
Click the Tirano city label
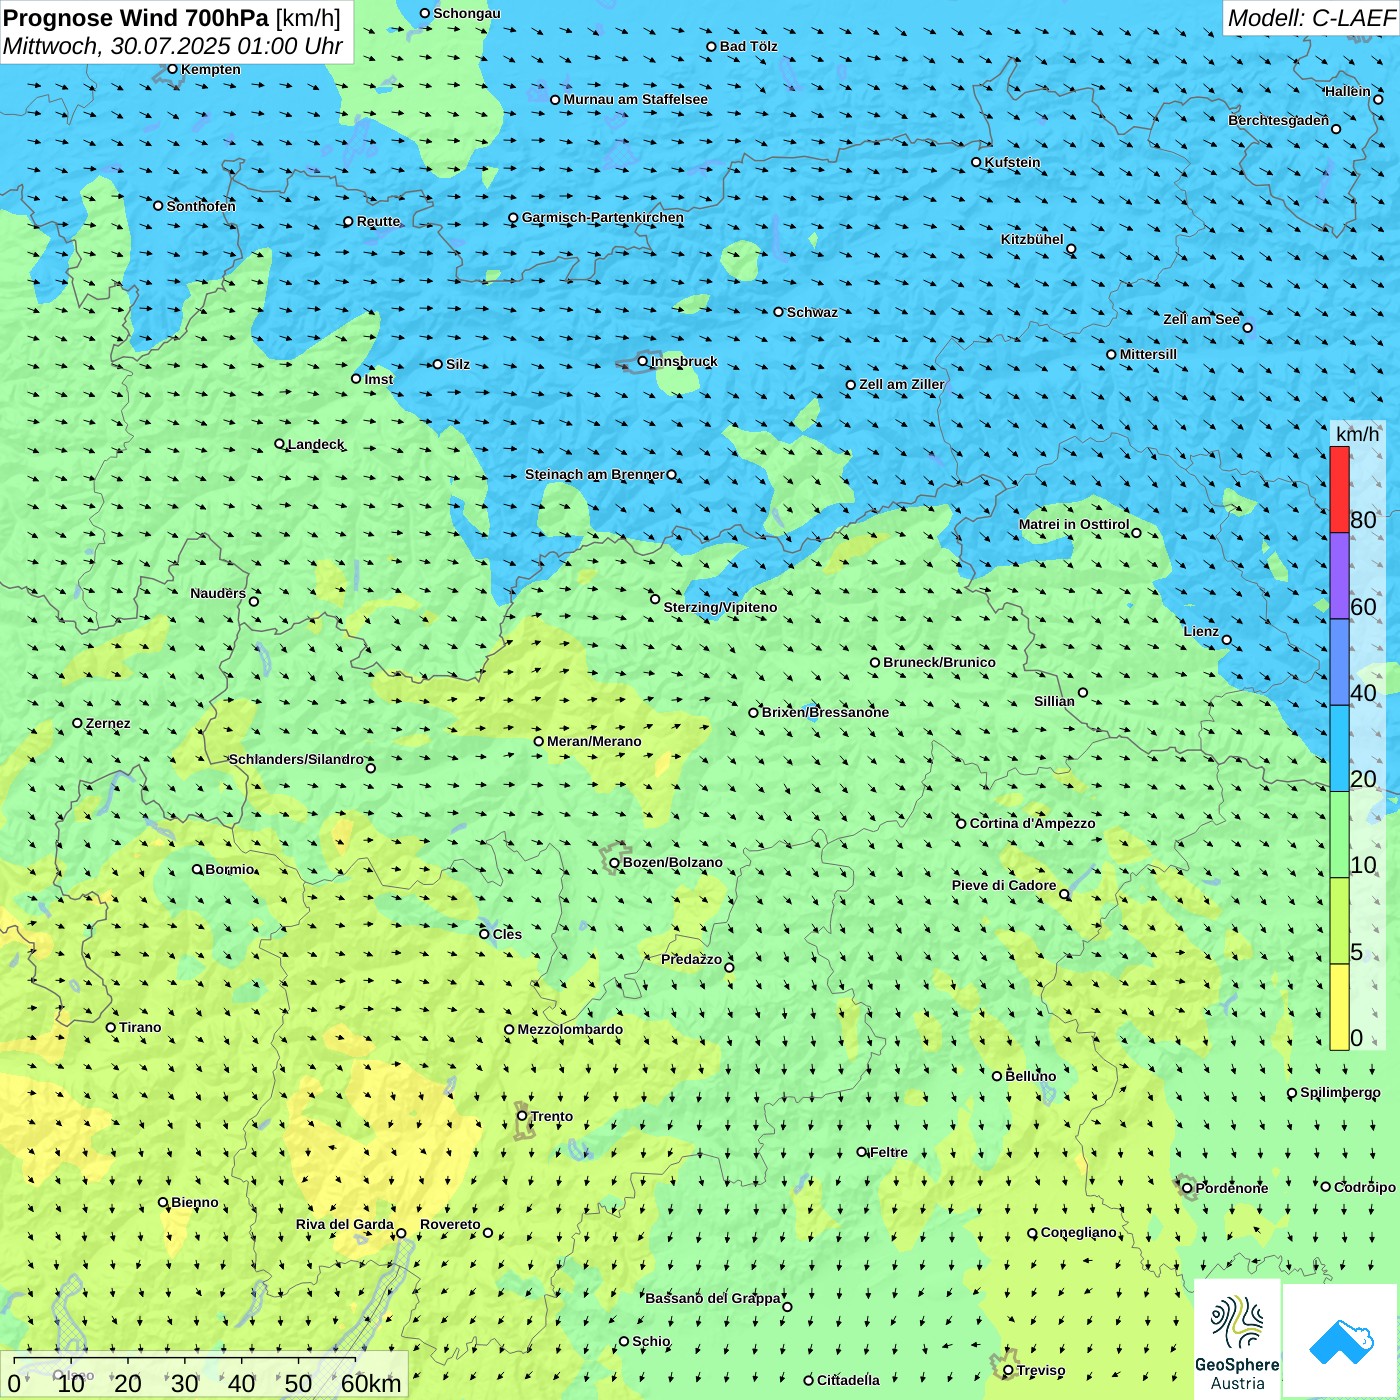click(x=140, y=1027)
